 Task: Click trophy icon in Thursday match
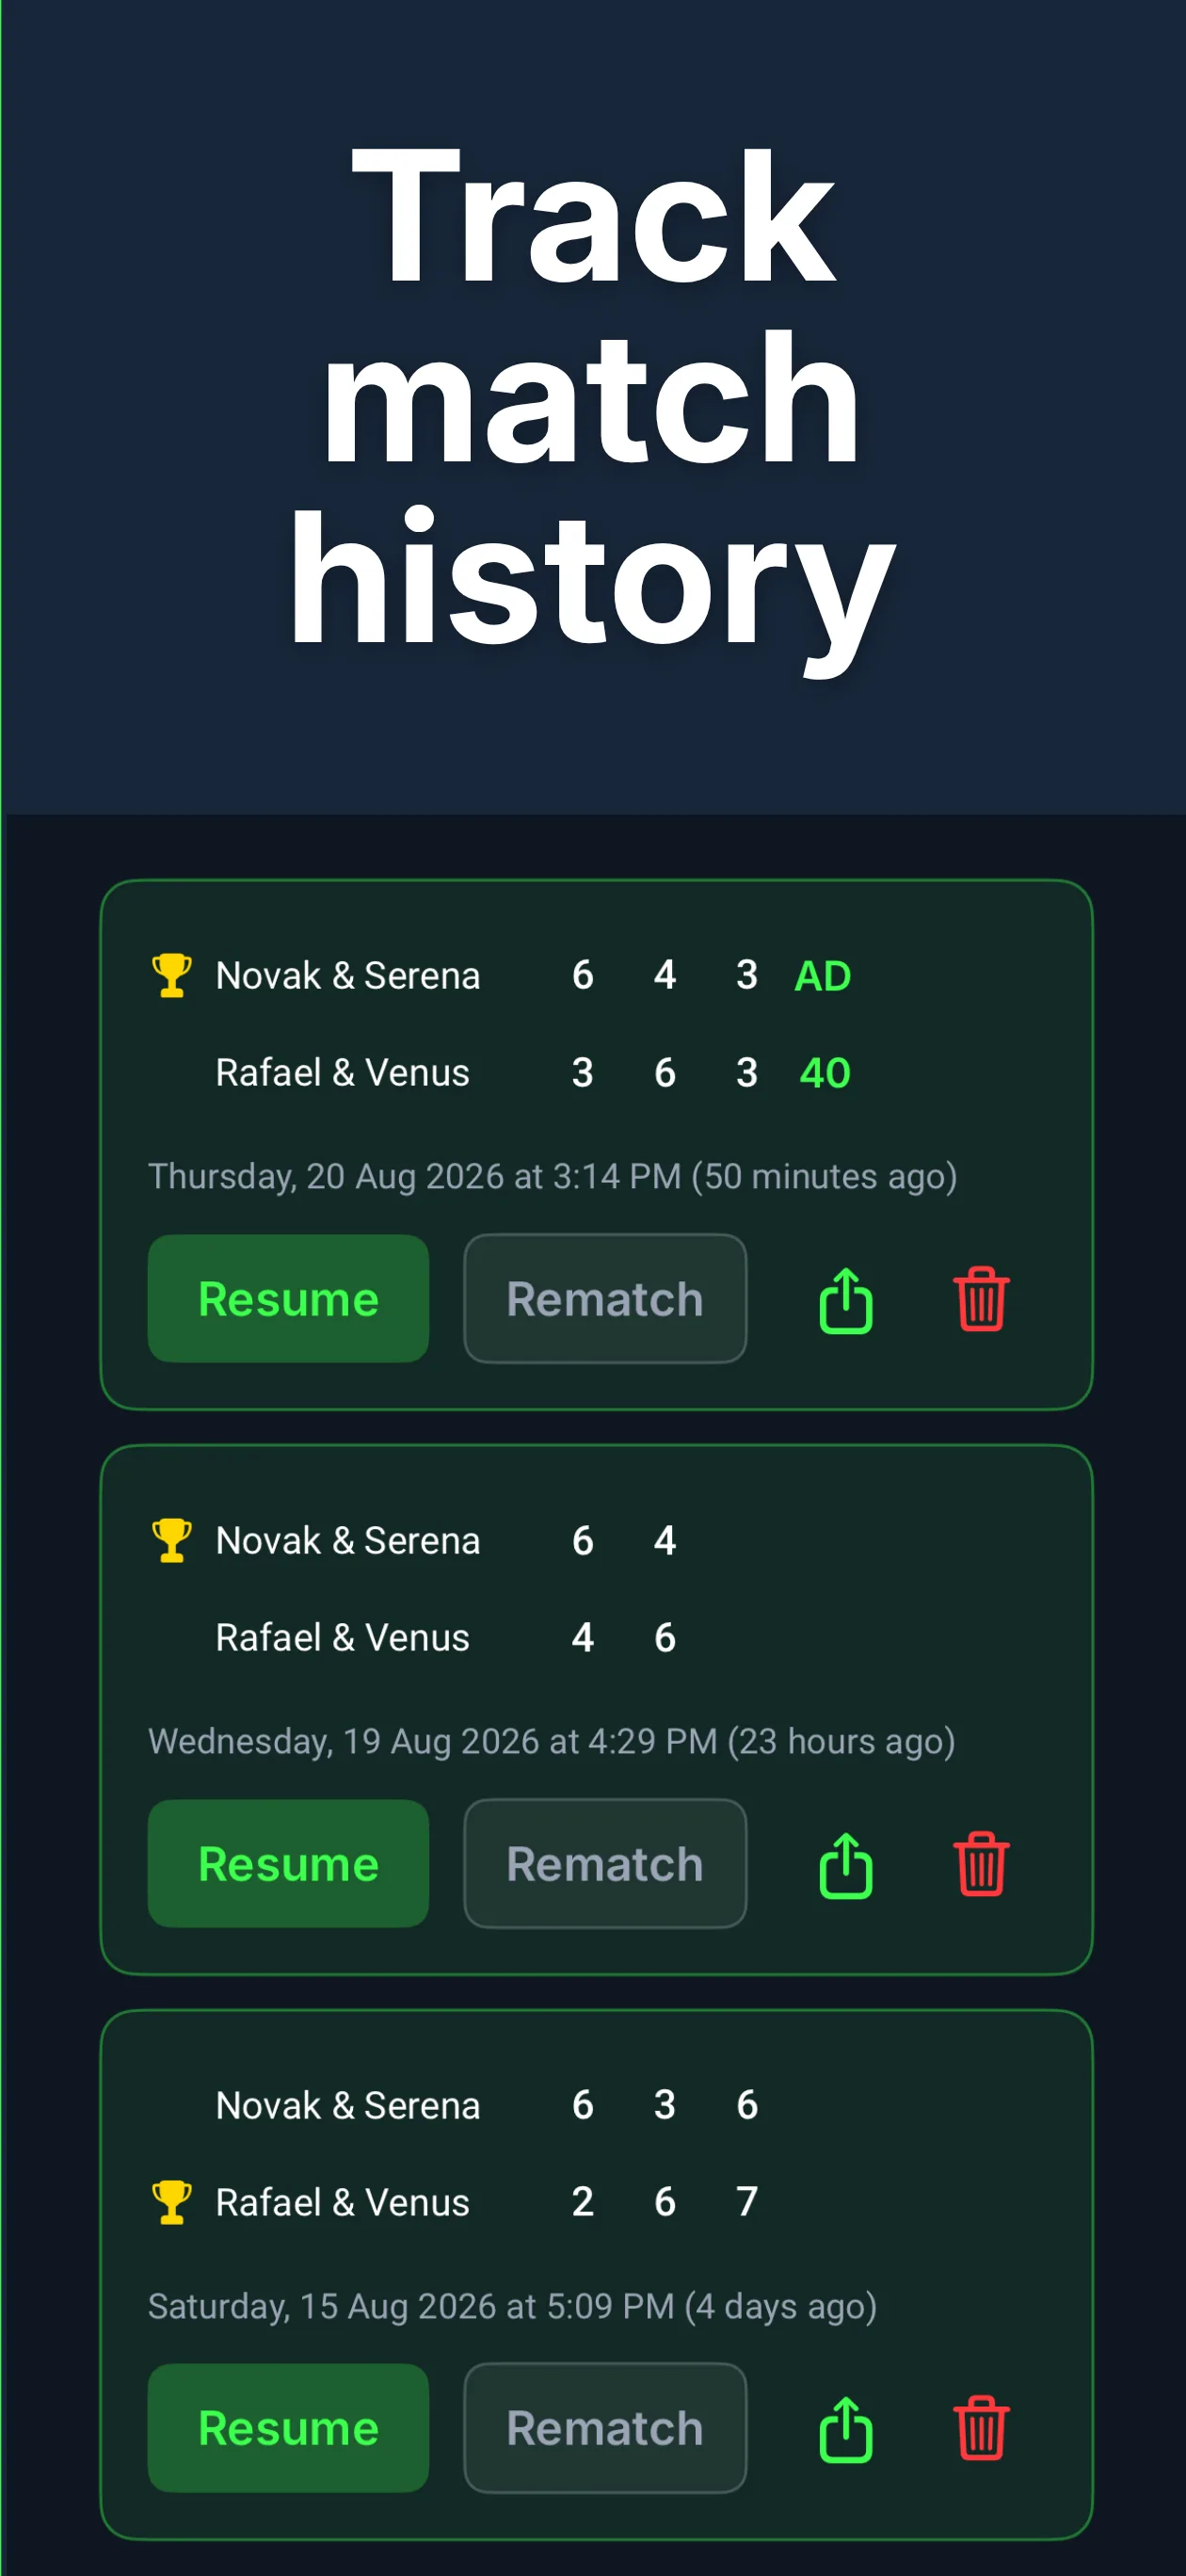[171, 975]
